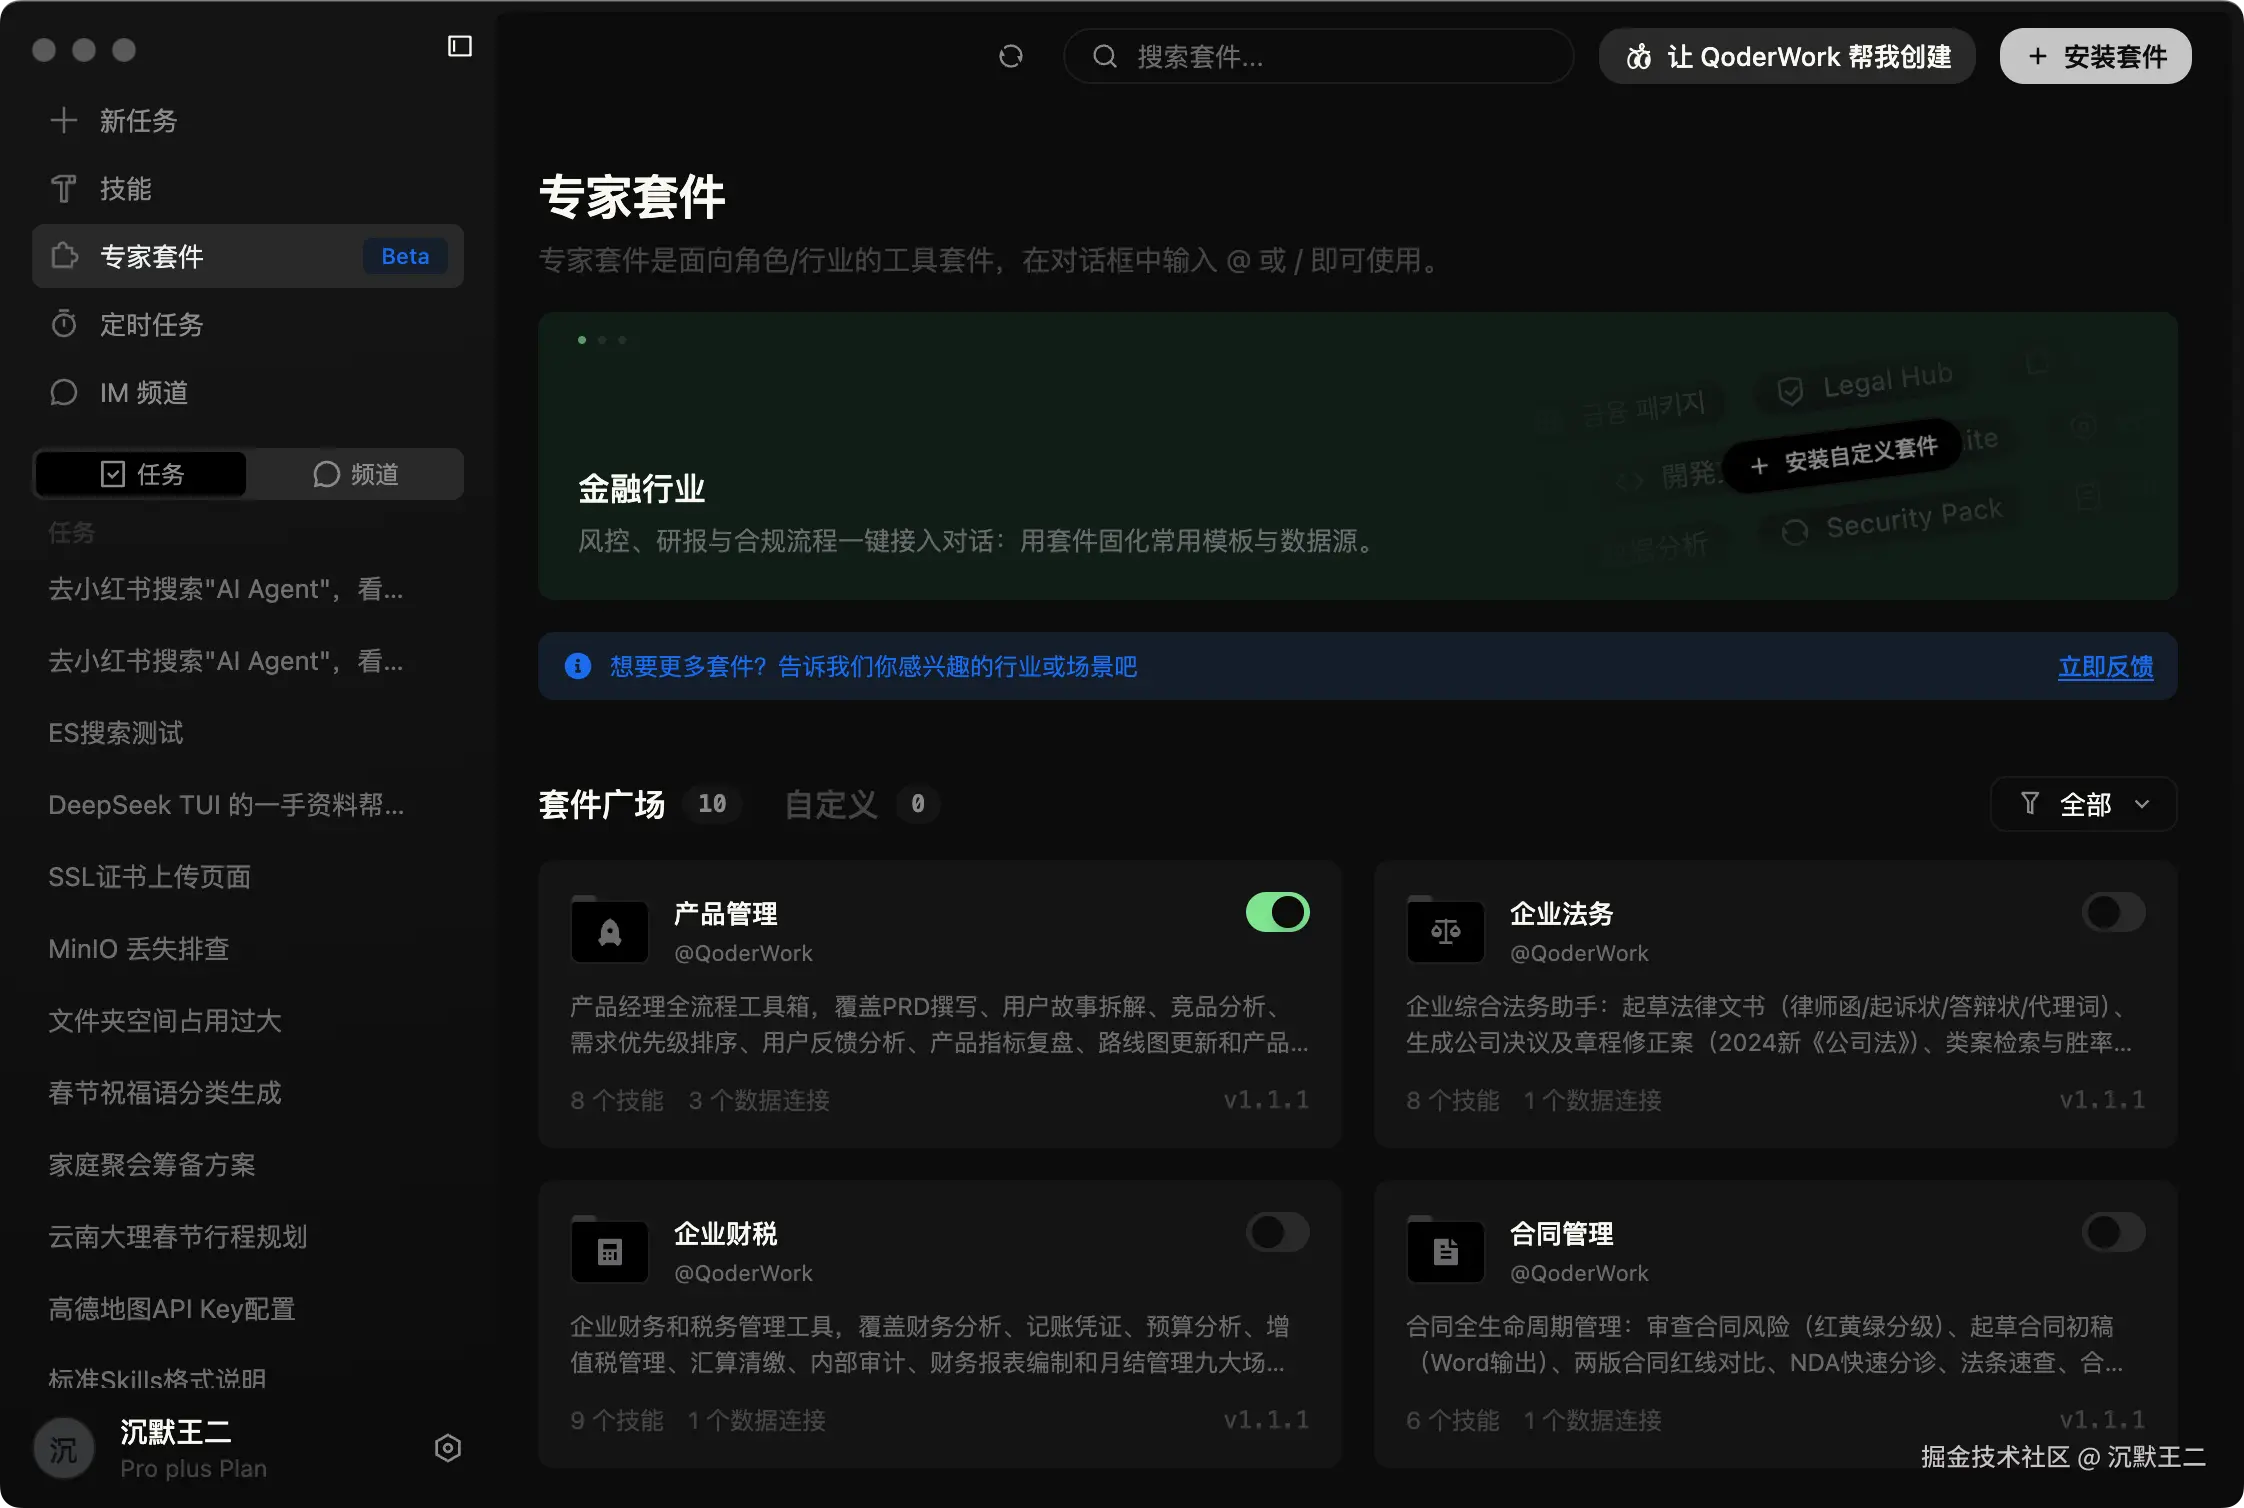Click the 企业法务 card title
Viewport: 2244px width, 1508px height.
tap(1562, 913)
